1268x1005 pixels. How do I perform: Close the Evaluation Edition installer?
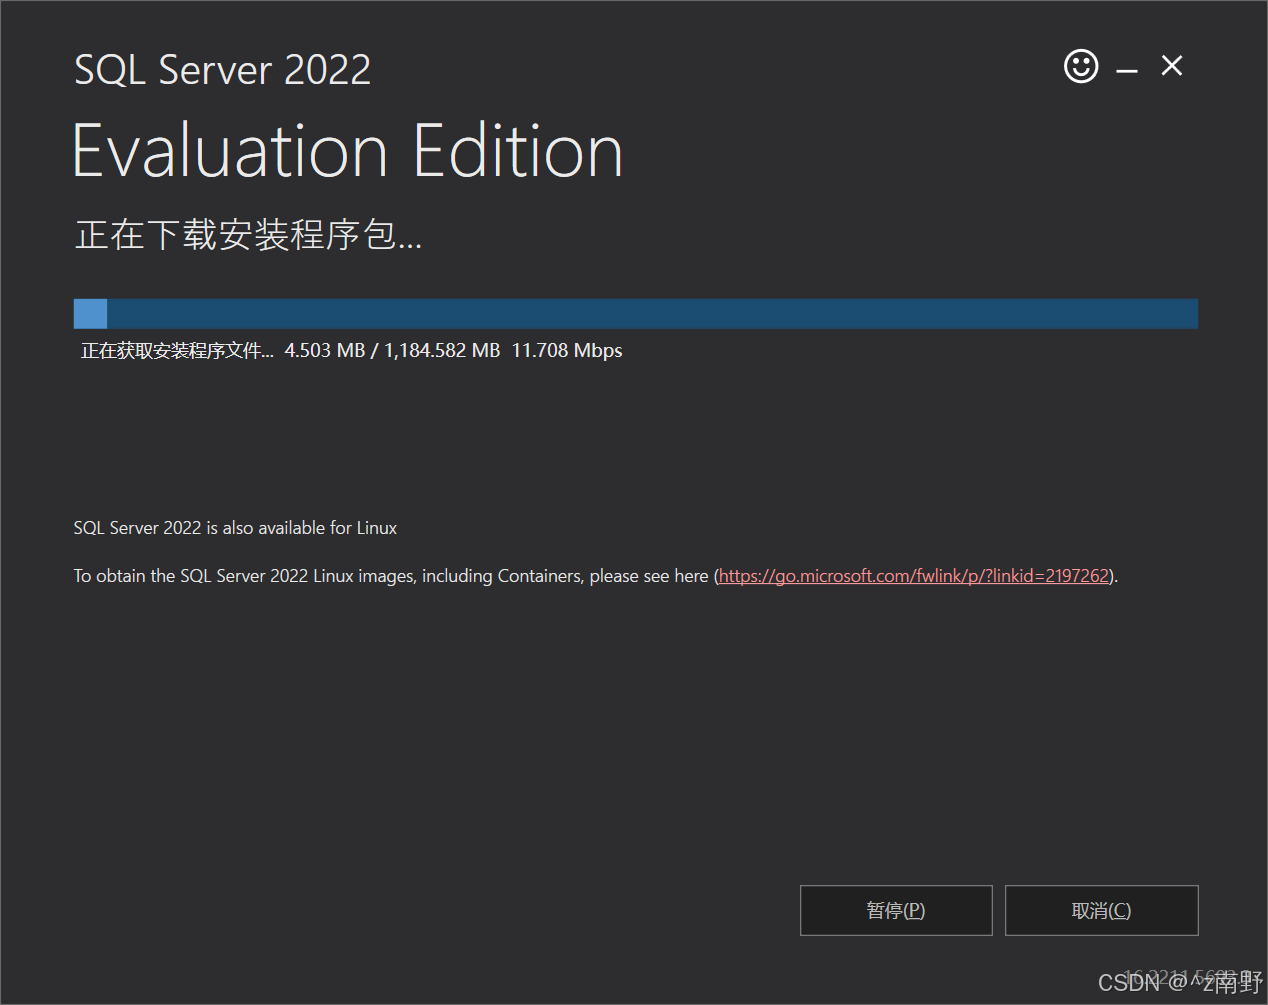point(1171,65)
